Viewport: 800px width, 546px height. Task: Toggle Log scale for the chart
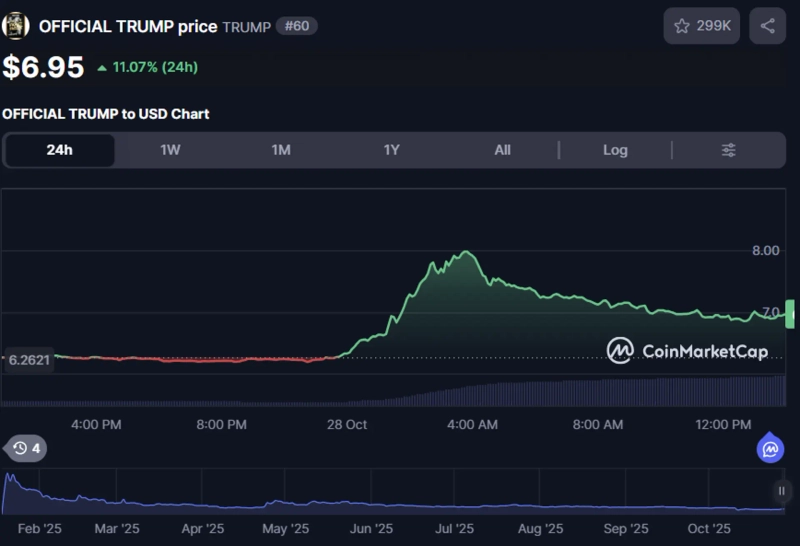tap(615, 150)
